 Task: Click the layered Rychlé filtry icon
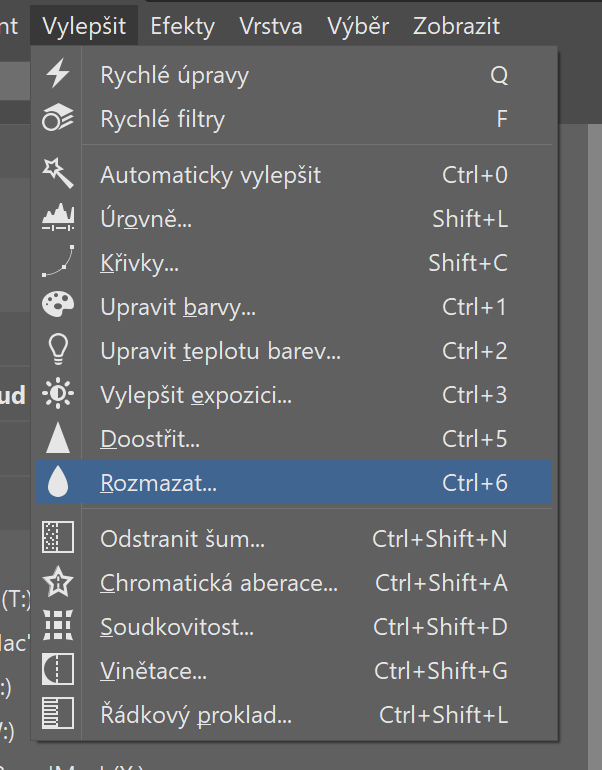point(59,119)
